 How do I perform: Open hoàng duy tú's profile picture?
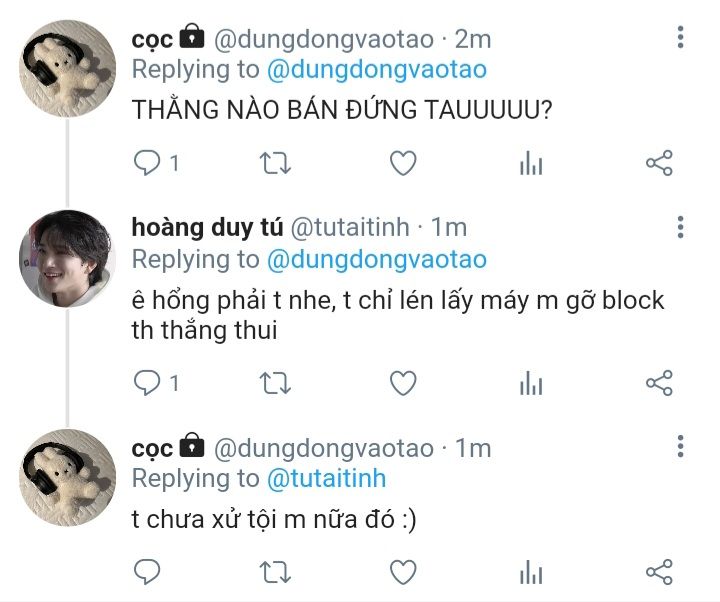pyautogui.click(x=67, y=259)
